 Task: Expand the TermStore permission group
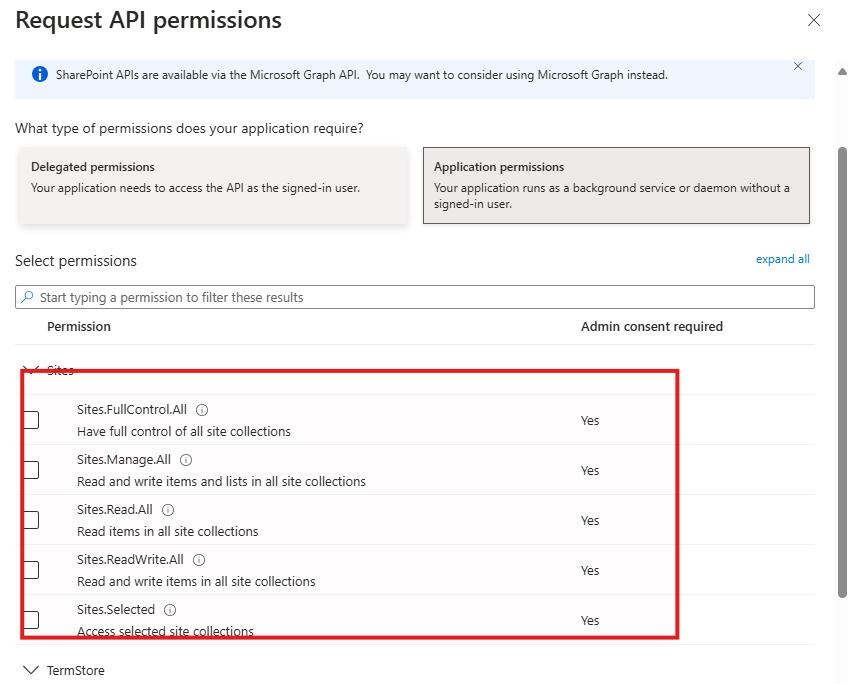(x=31, y=670)
